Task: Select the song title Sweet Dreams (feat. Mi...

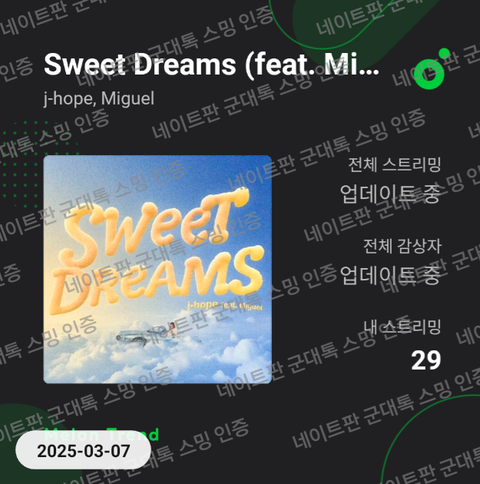Action: [211, 64]
